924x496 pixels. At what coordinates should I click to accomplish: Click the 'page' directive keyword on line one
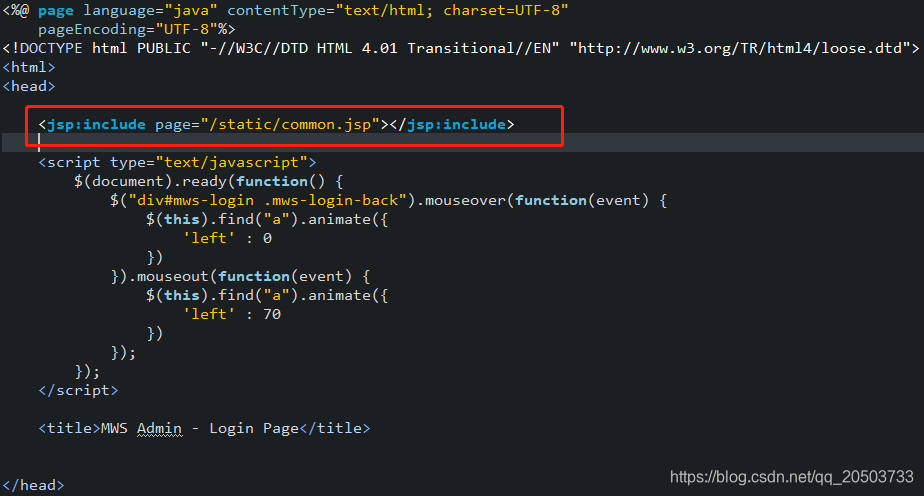tap(56, 11)
